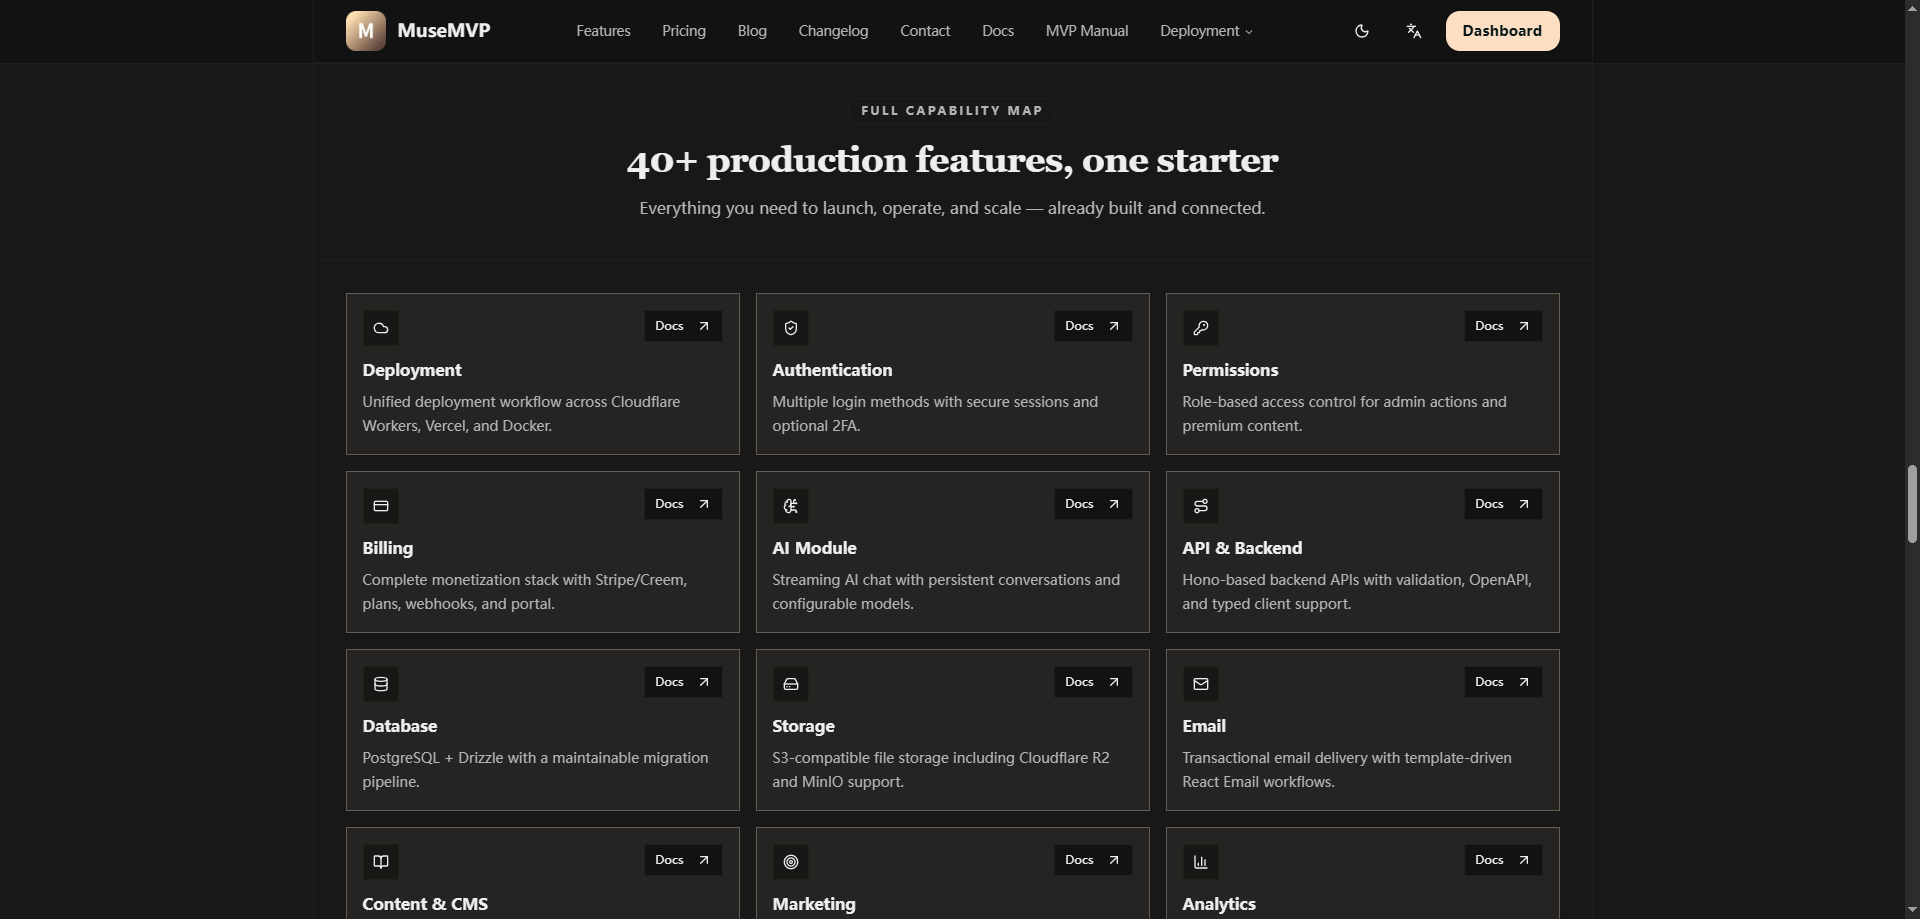1920x919 pixels.
Task: Click the key icon on Permissions card
Action: (x=1200, y=327)
